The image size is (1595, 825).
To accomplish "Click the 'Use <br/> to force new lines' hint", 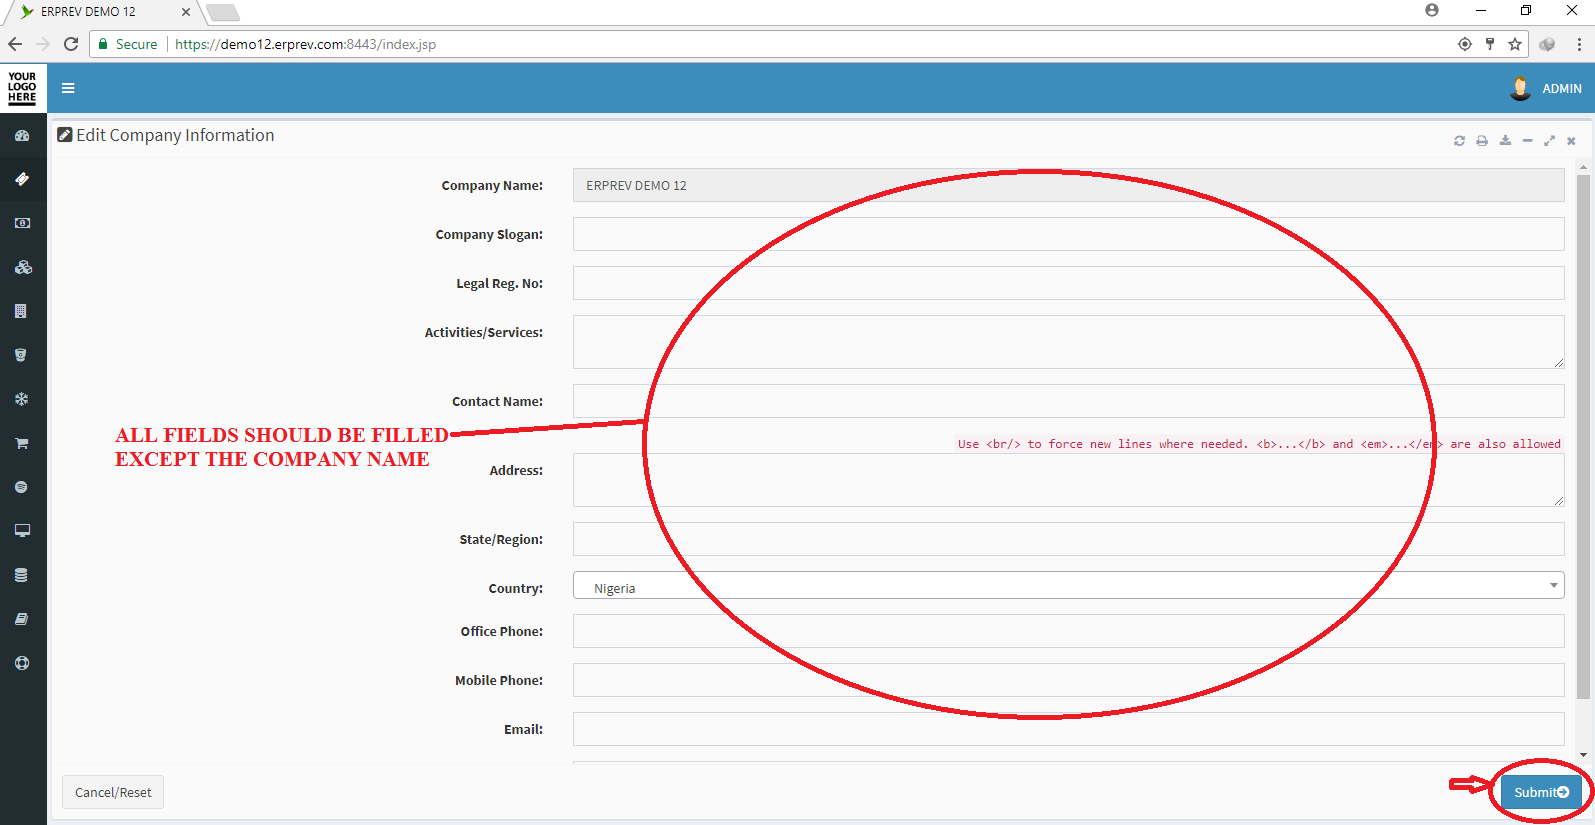I will point(1259,444).
